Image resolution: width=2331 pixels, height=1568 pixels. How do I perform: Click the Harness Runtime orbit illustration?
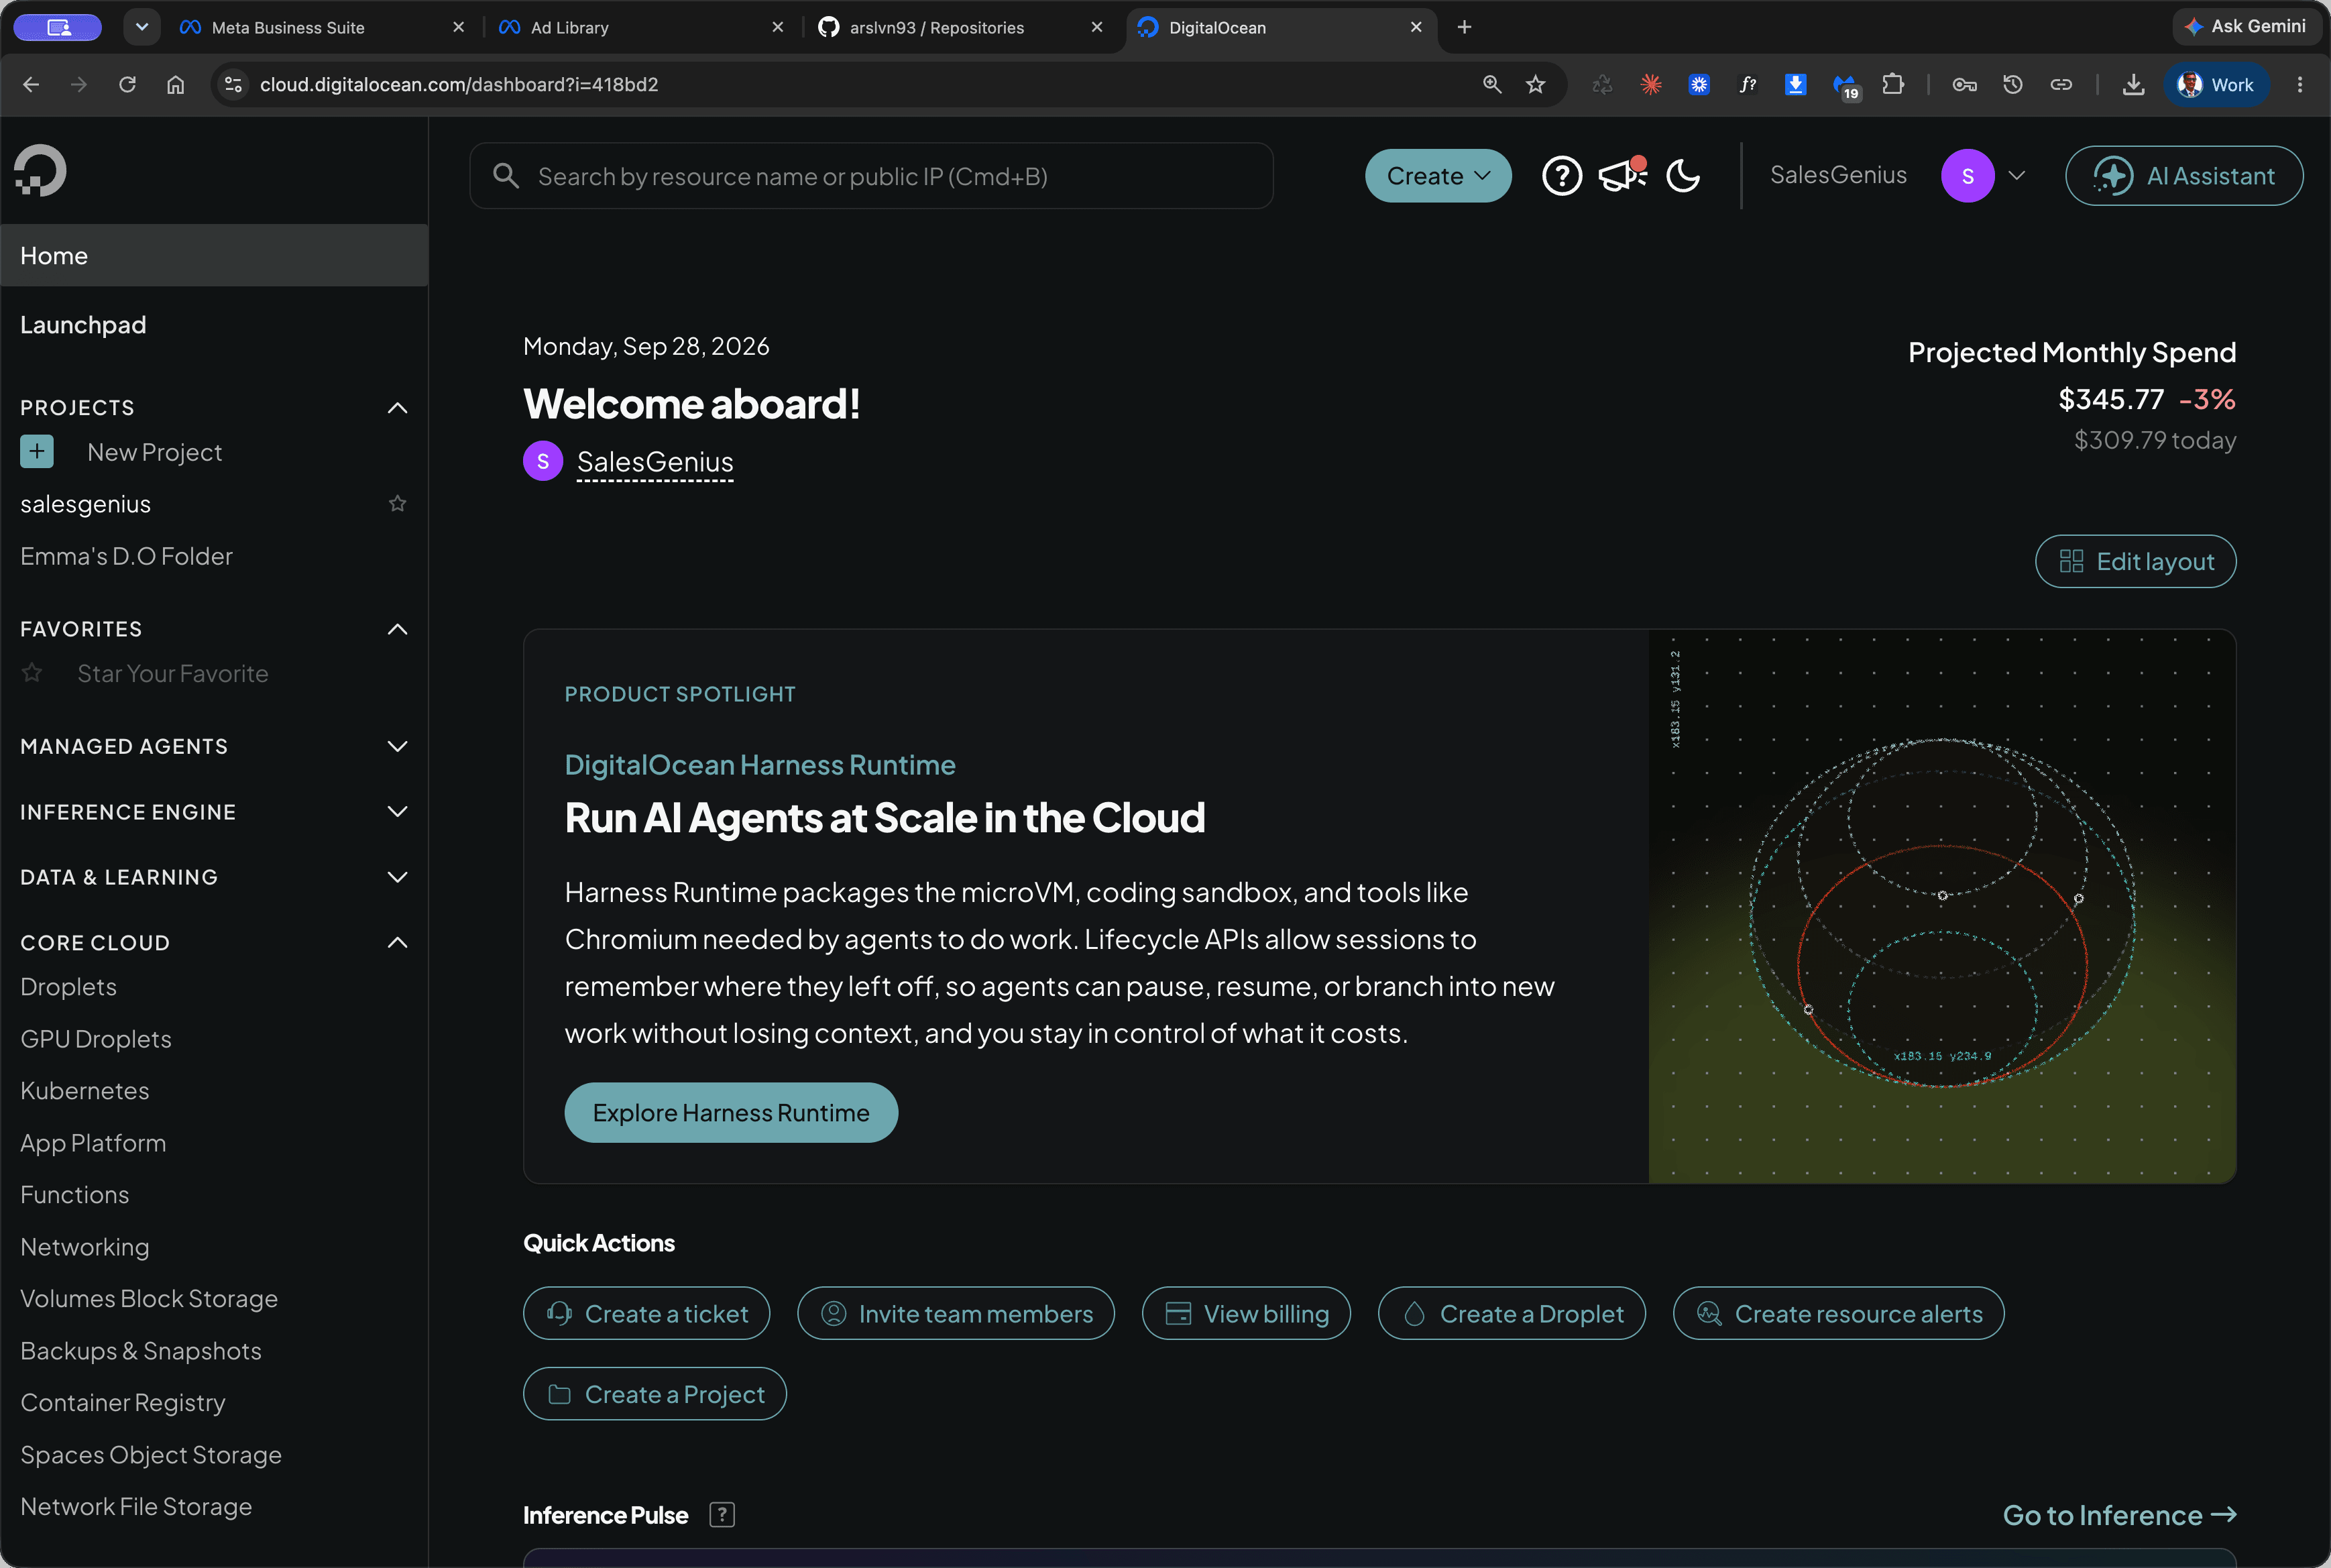point(1942,906)
